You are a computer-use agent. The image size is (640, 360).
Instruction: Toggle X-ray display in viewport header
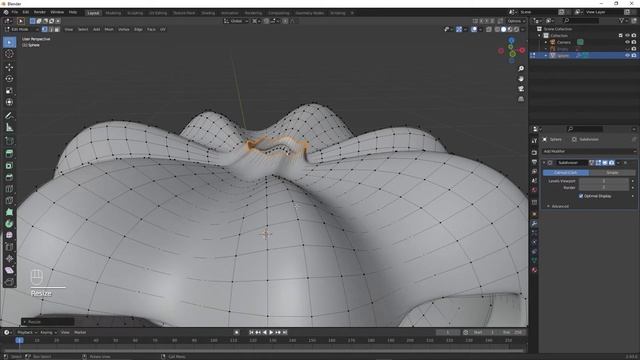(489, 29)
